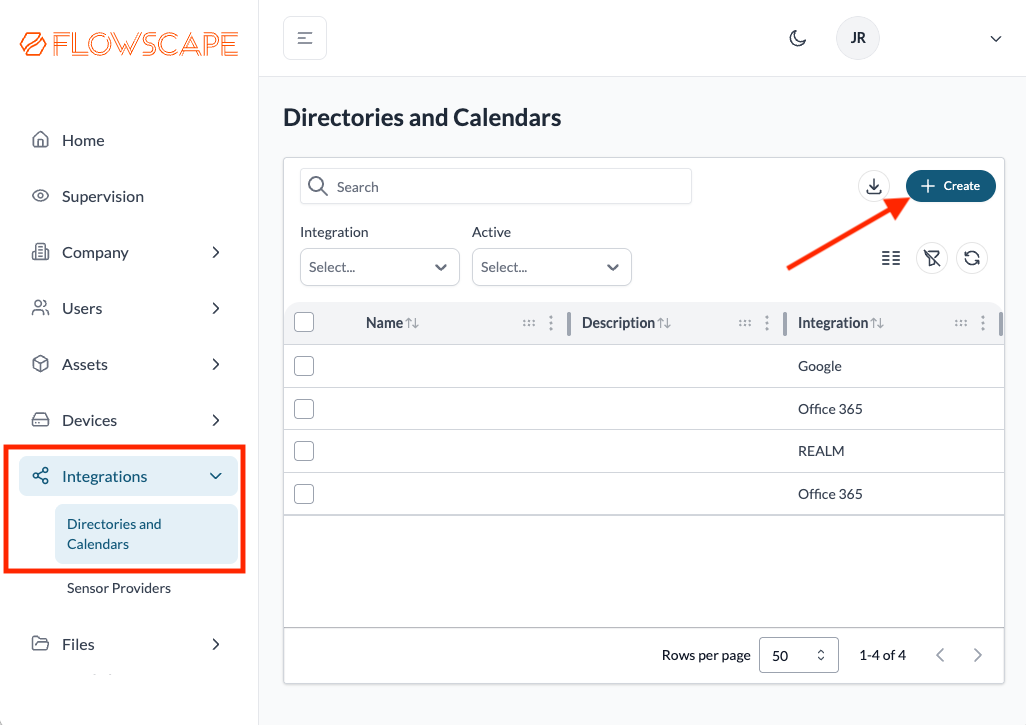Image resolution: width=1026 pixels, height=725 pixels.
Task: Select the REALM row checkbox
Action: [304, 451]
